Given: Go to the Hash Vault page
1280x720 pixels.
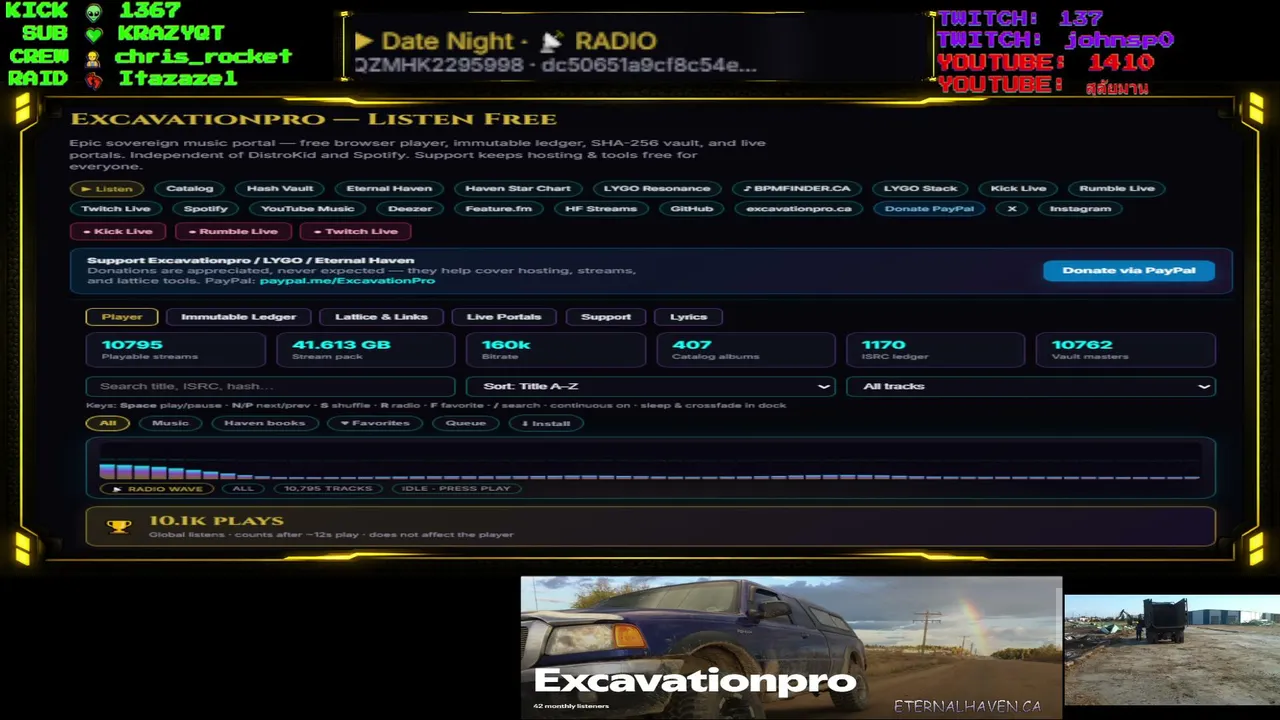Looking at the screenshot, I should (x=280, y=188).
